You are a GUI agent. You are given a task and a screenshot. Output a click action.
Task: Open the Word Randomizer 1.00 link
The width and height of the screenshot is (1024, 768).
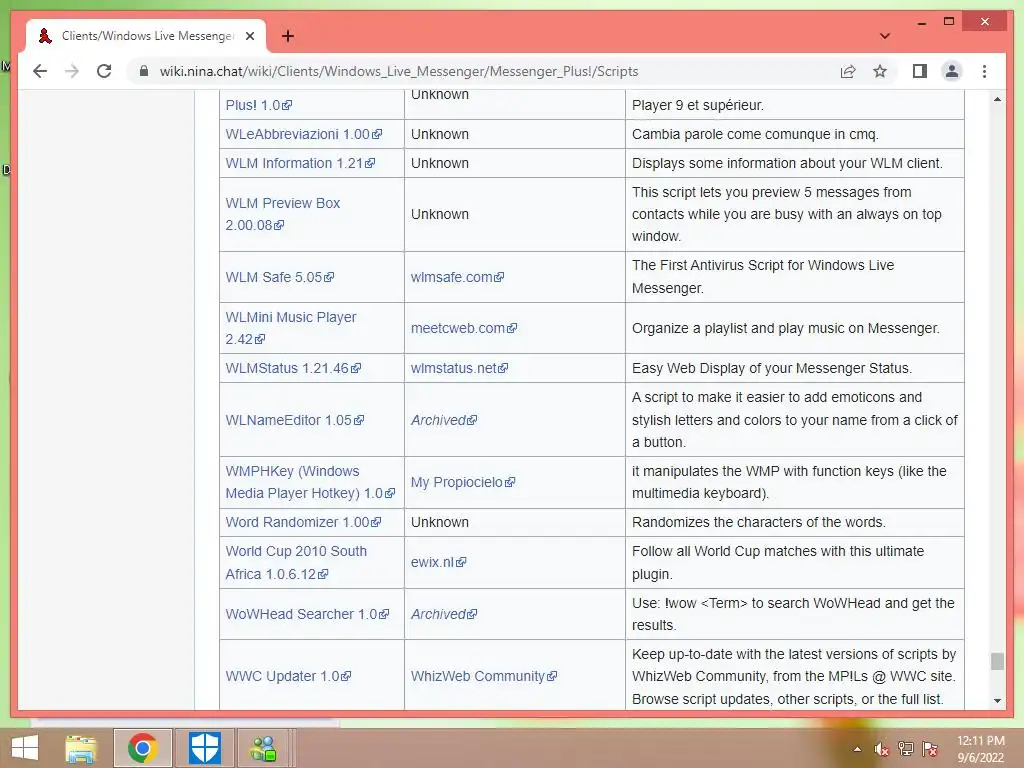click(303, 522)
